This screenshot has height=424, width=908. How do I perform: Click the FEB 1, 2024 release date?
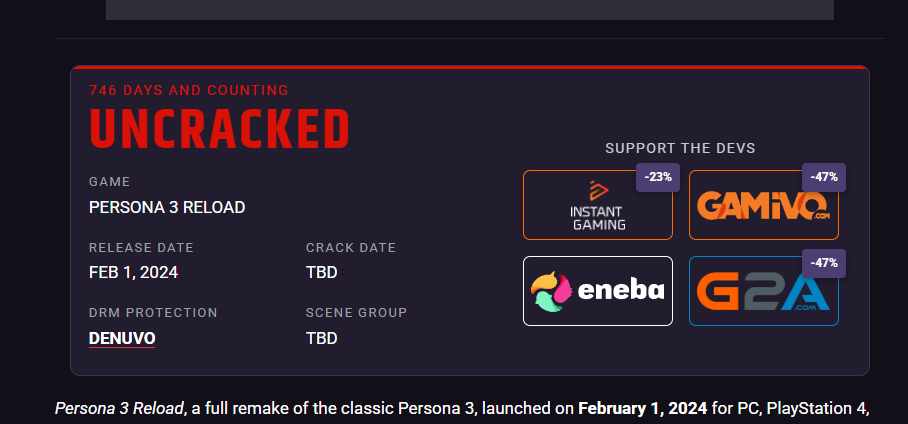pyautogui.click(x=133, y=272)
